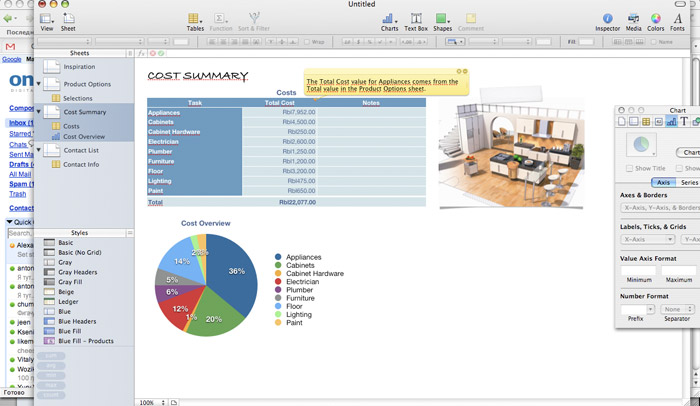Screen dimensions: 700x406
Task: Open Gmail icon in browser window
Action: (10, 46)
